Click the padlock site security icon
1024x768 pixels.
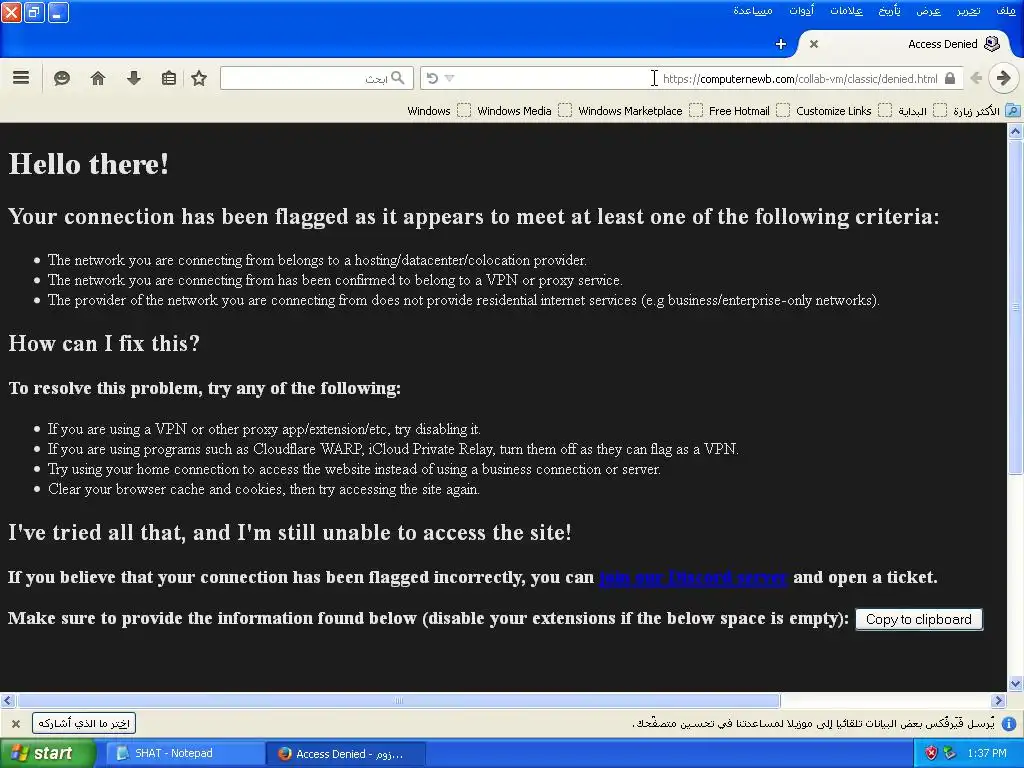(950, 78)
